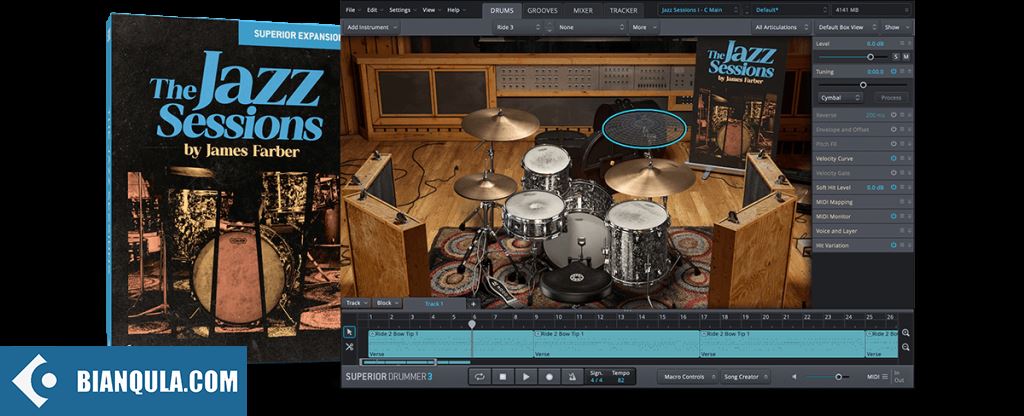Open the Help menu
This screenshot has height=416, width=1024.
455,10
